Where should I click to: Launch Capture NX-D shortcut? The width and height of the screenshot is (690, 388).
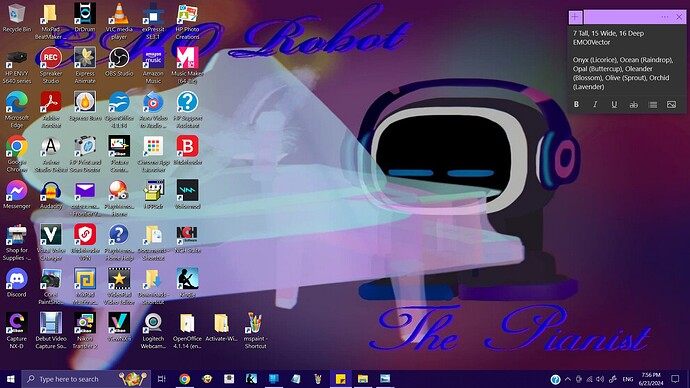17,331
